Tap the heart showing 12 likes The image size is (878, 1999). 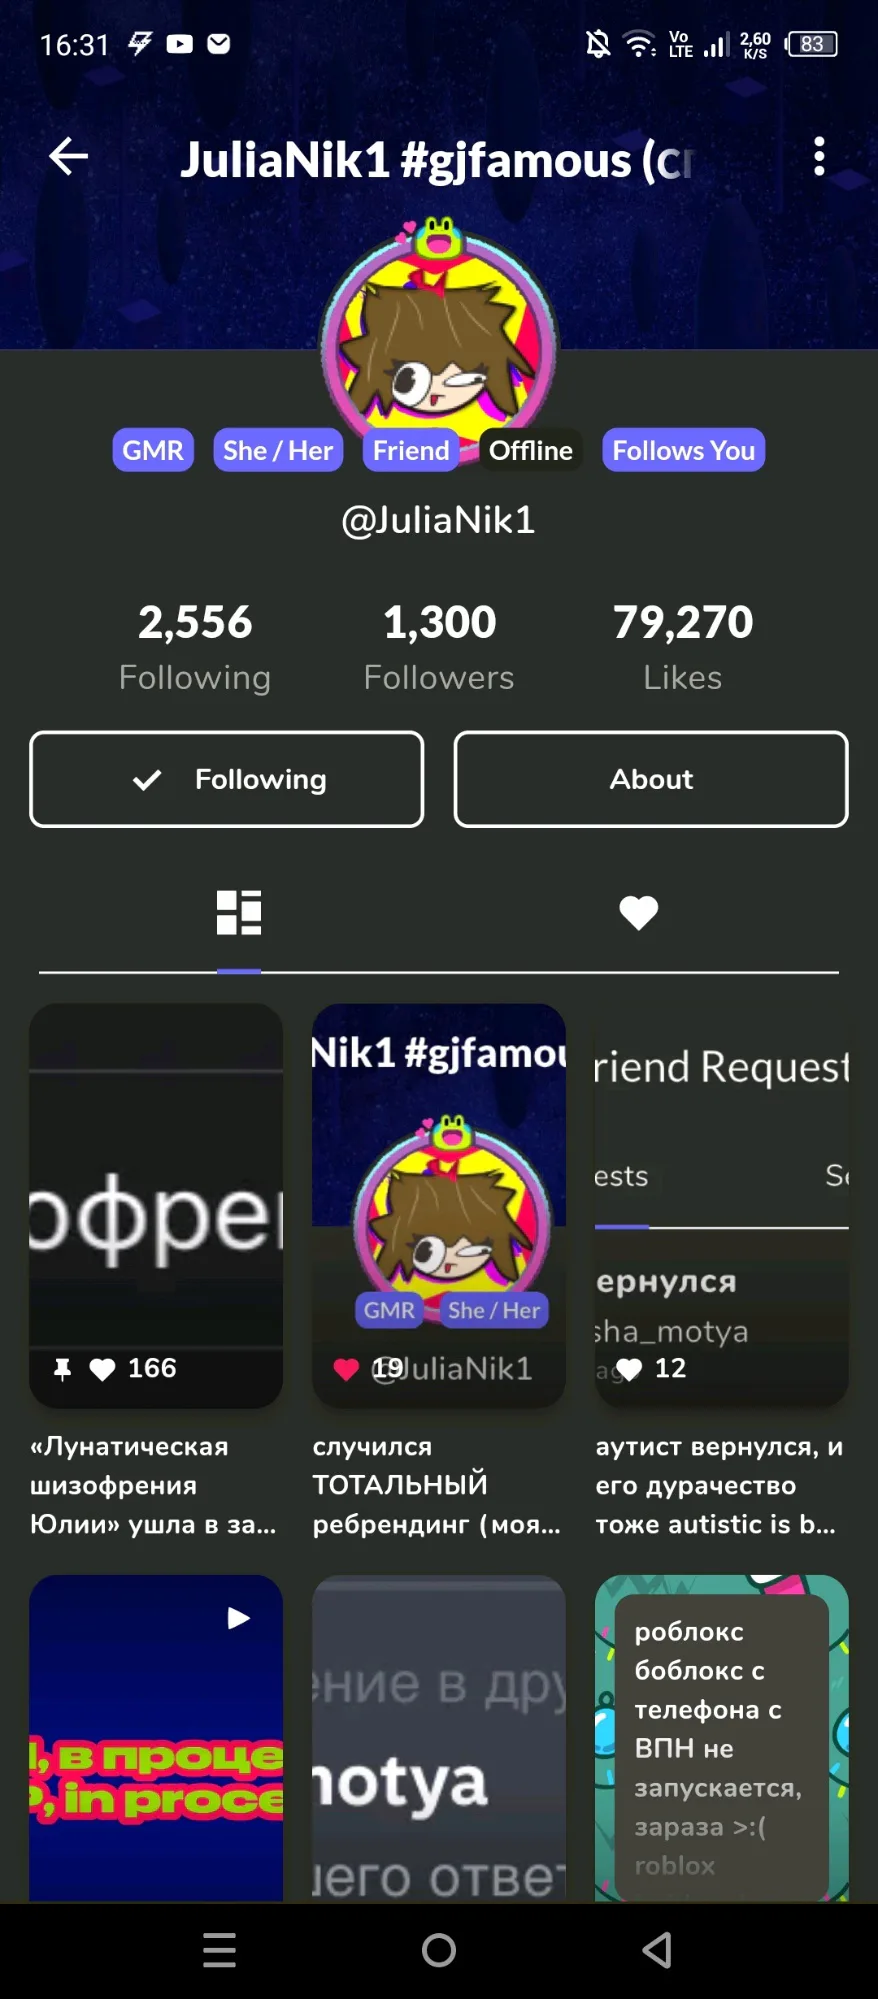(x=629, y=1369)
